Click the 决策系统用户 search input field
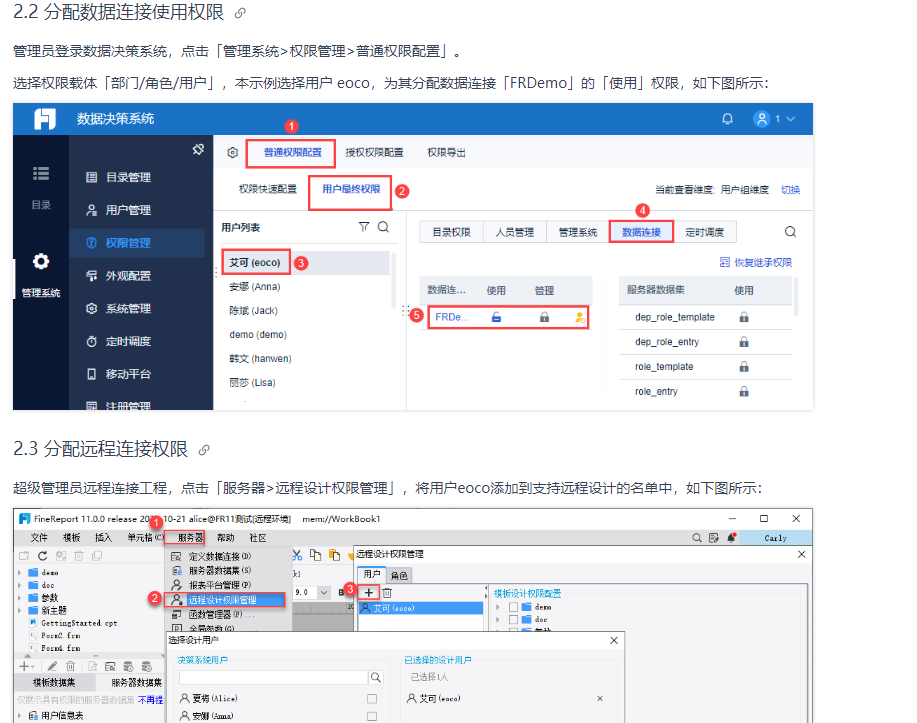The image size is (917, 723). tap(274, 677)
